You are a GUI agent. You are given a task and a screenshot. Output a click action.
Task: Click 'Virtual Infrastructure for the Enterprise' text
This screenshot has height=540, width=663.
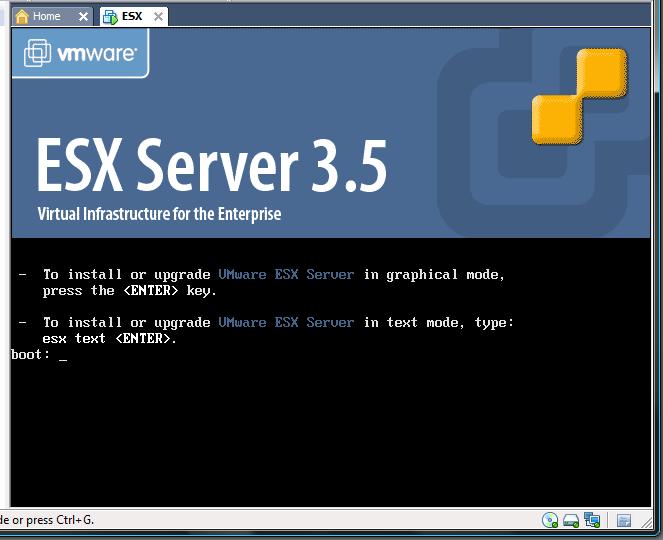159,214
